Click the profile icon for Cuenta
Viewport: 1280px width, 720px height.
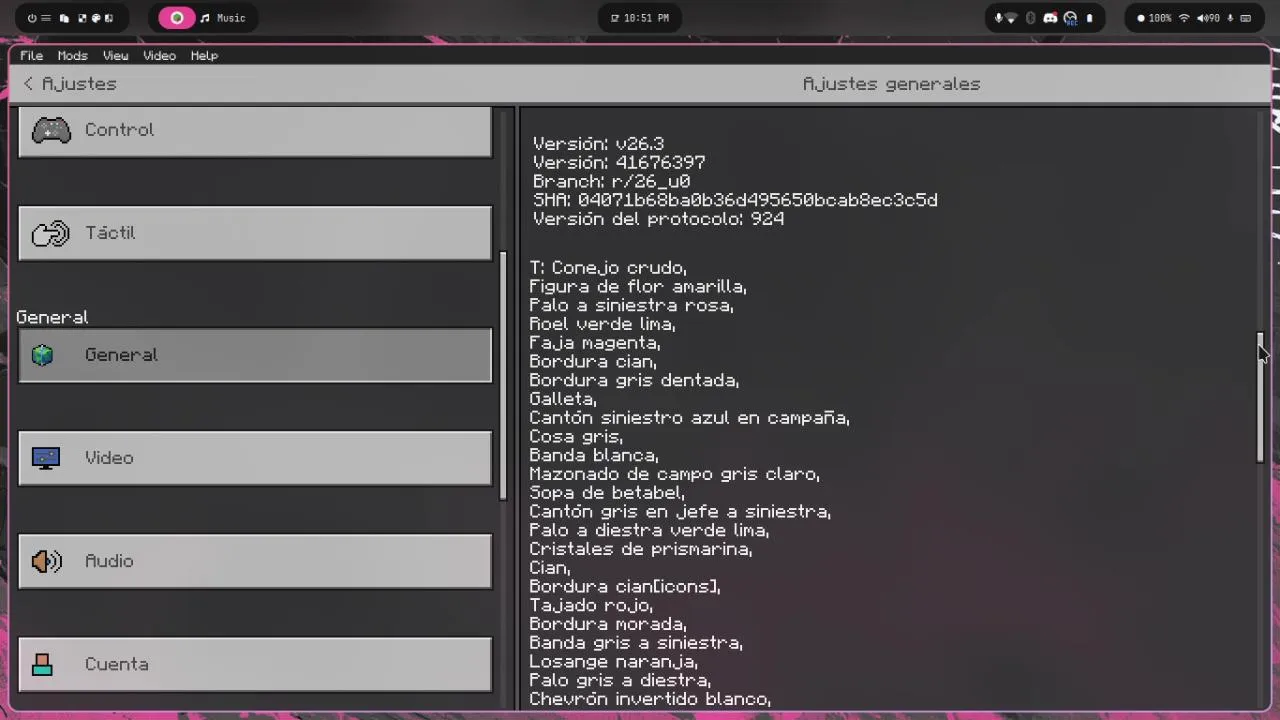coord(42,664)
